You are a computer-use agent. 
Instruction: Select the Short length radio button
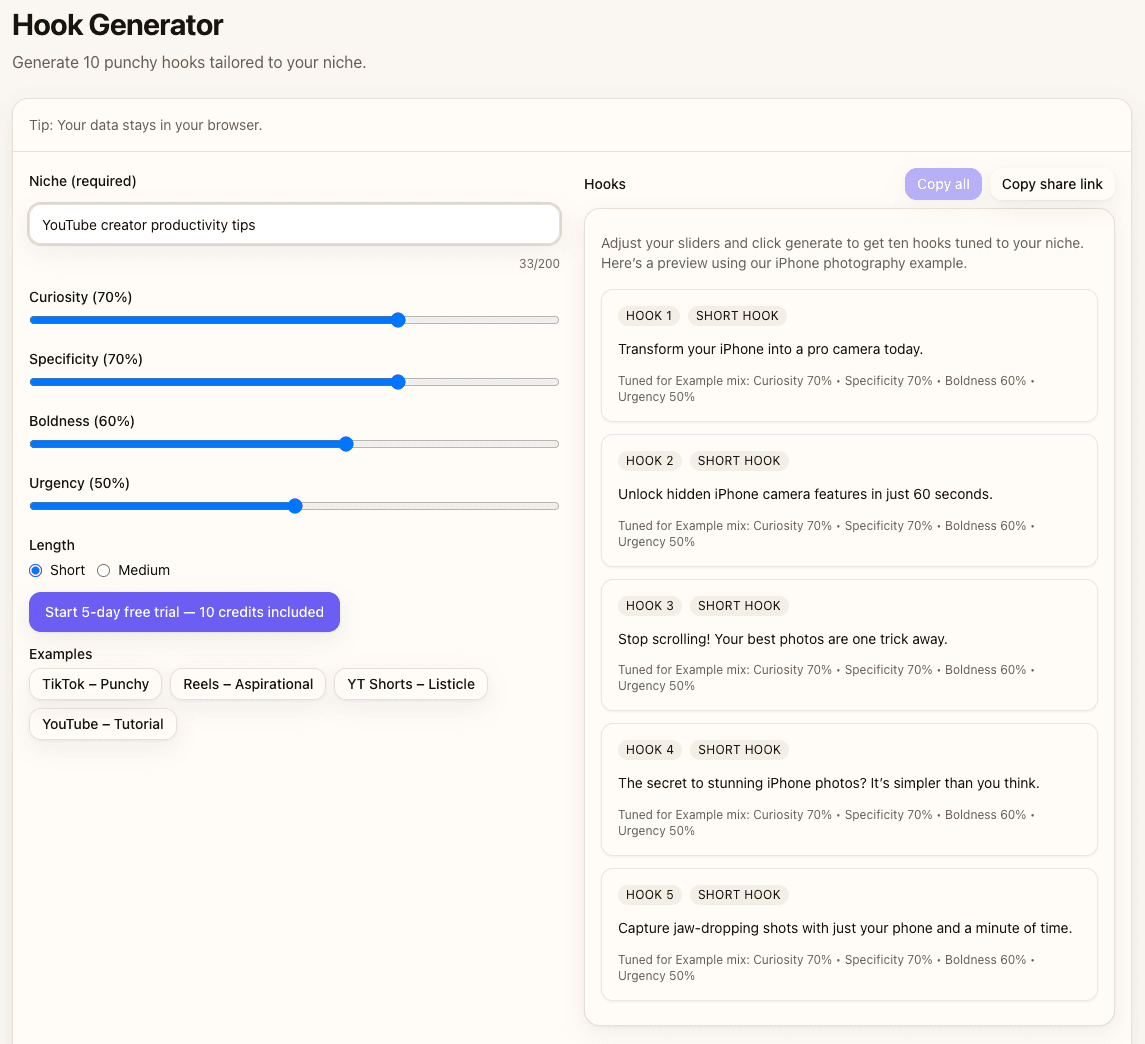click(x=34, y=570)
